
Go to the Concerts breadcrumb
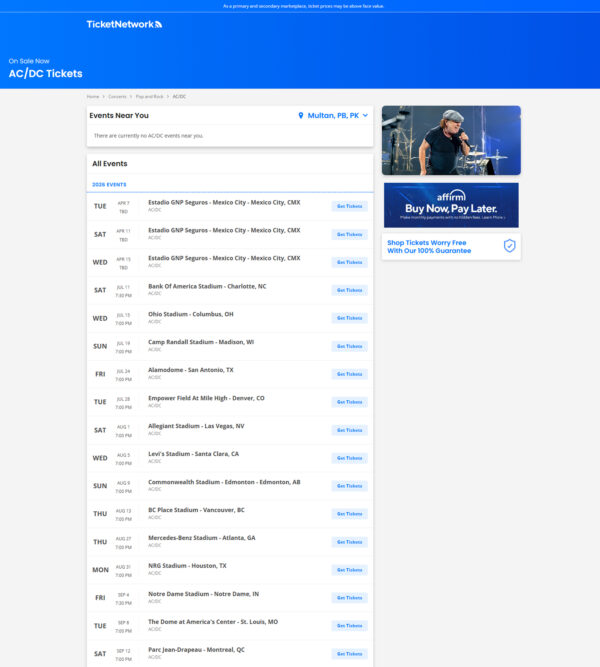[x=117, y=96]
